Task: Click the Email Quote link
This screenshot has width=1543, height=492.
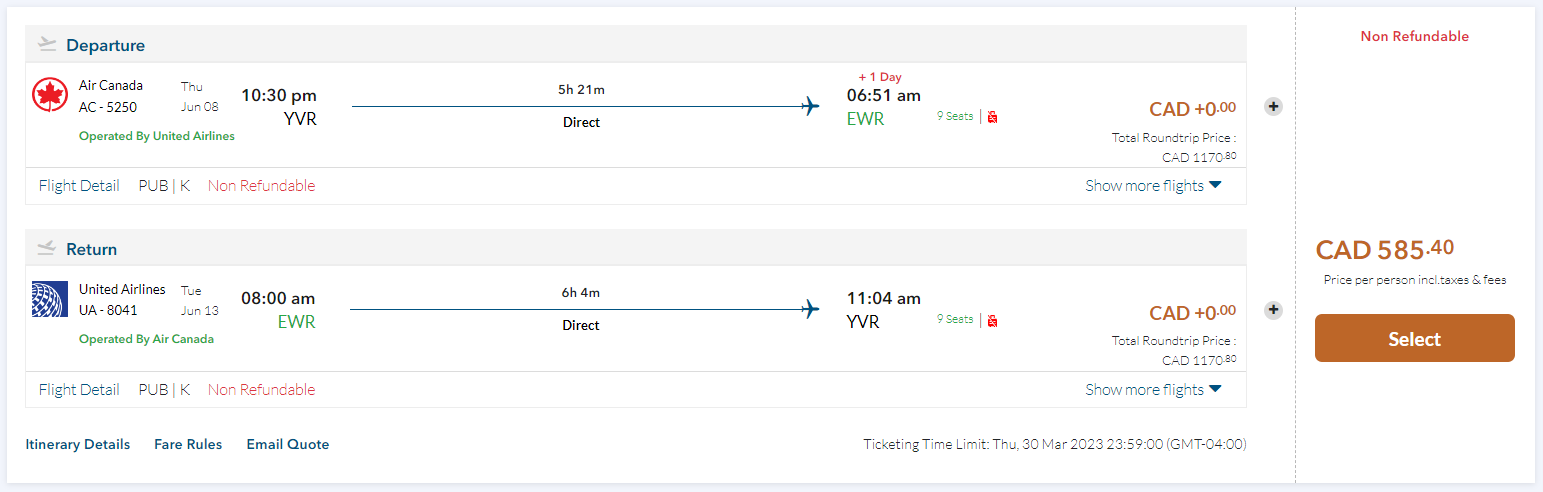Action: 288,444
